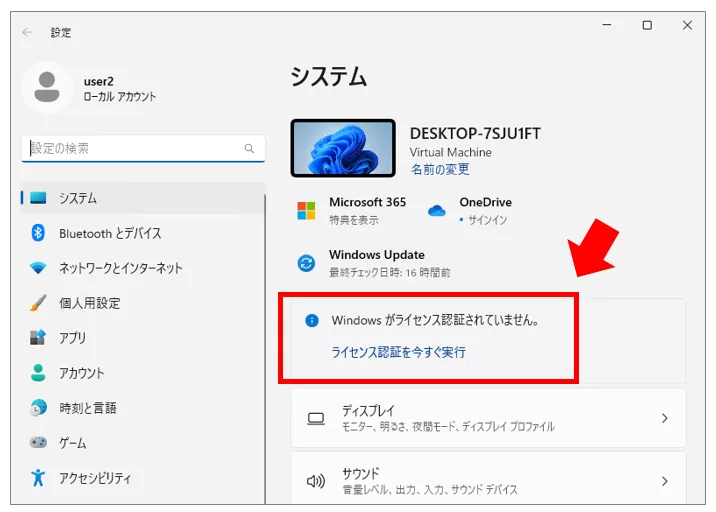This screenshot has width=716, height=512.
Task: Click the user2 profile avatar
Action: coord(47,87)
